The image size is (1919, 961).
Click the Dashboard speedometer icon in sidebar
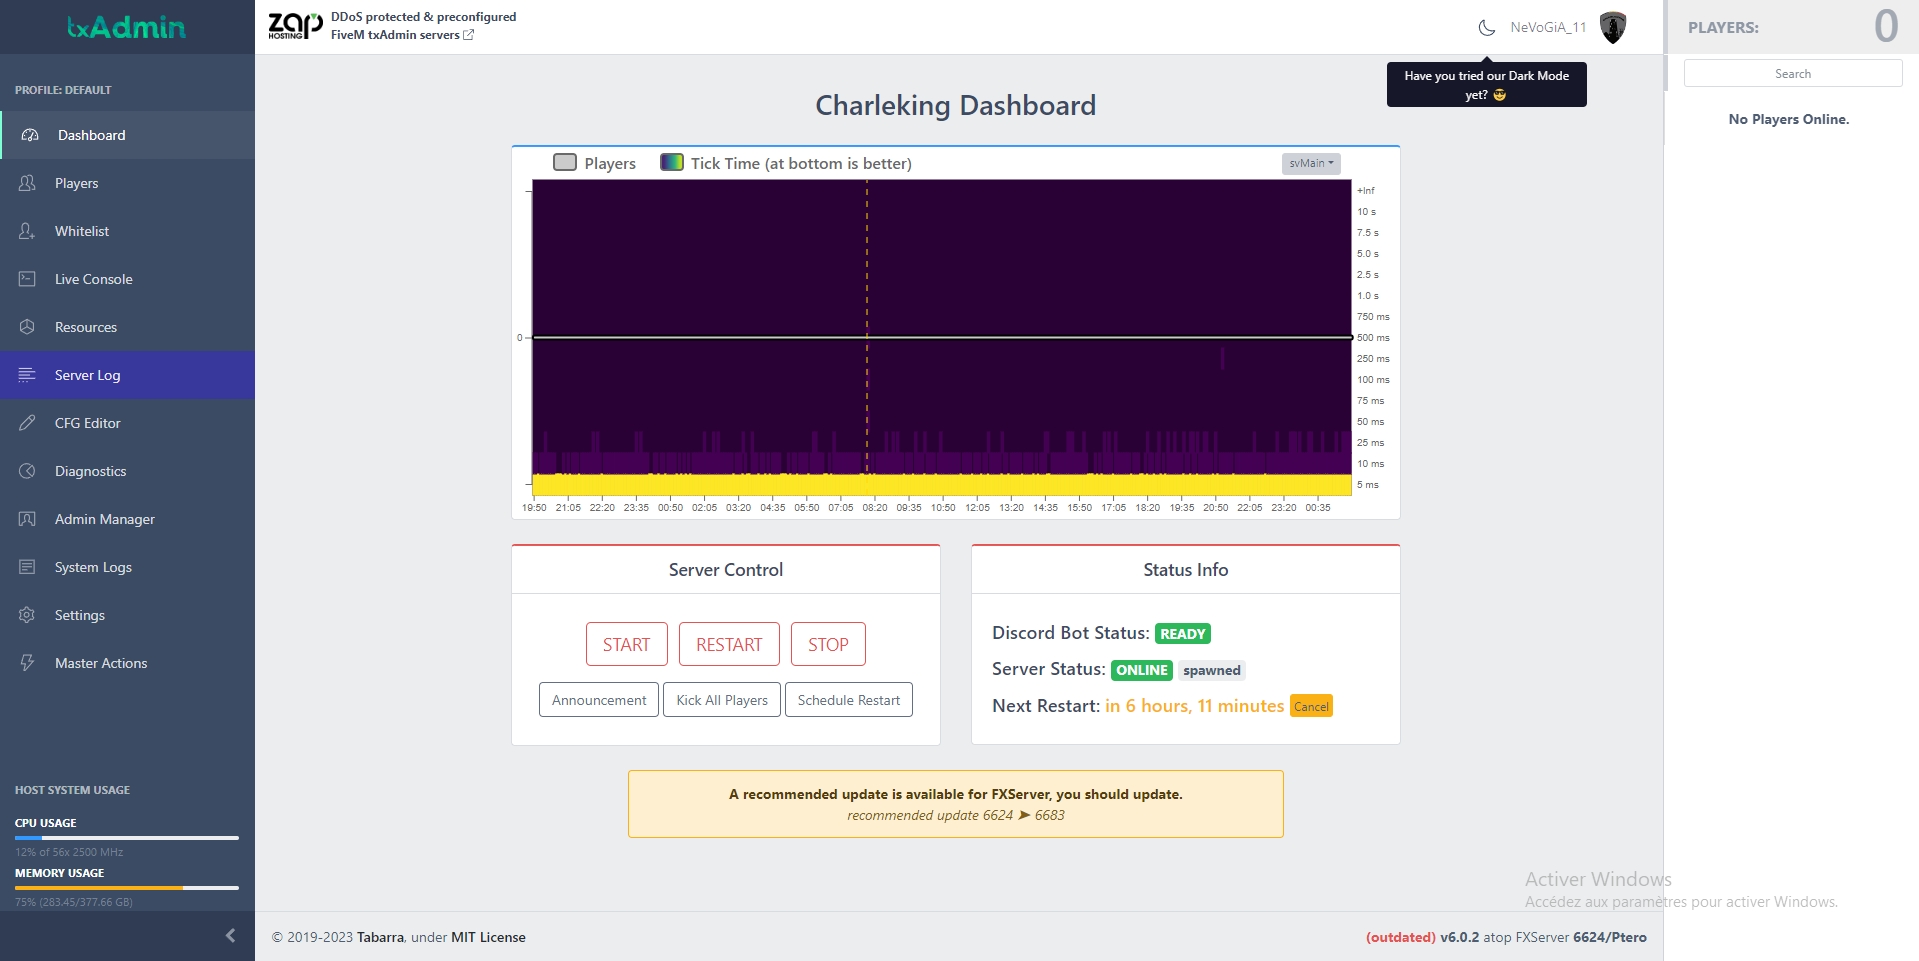30,135
